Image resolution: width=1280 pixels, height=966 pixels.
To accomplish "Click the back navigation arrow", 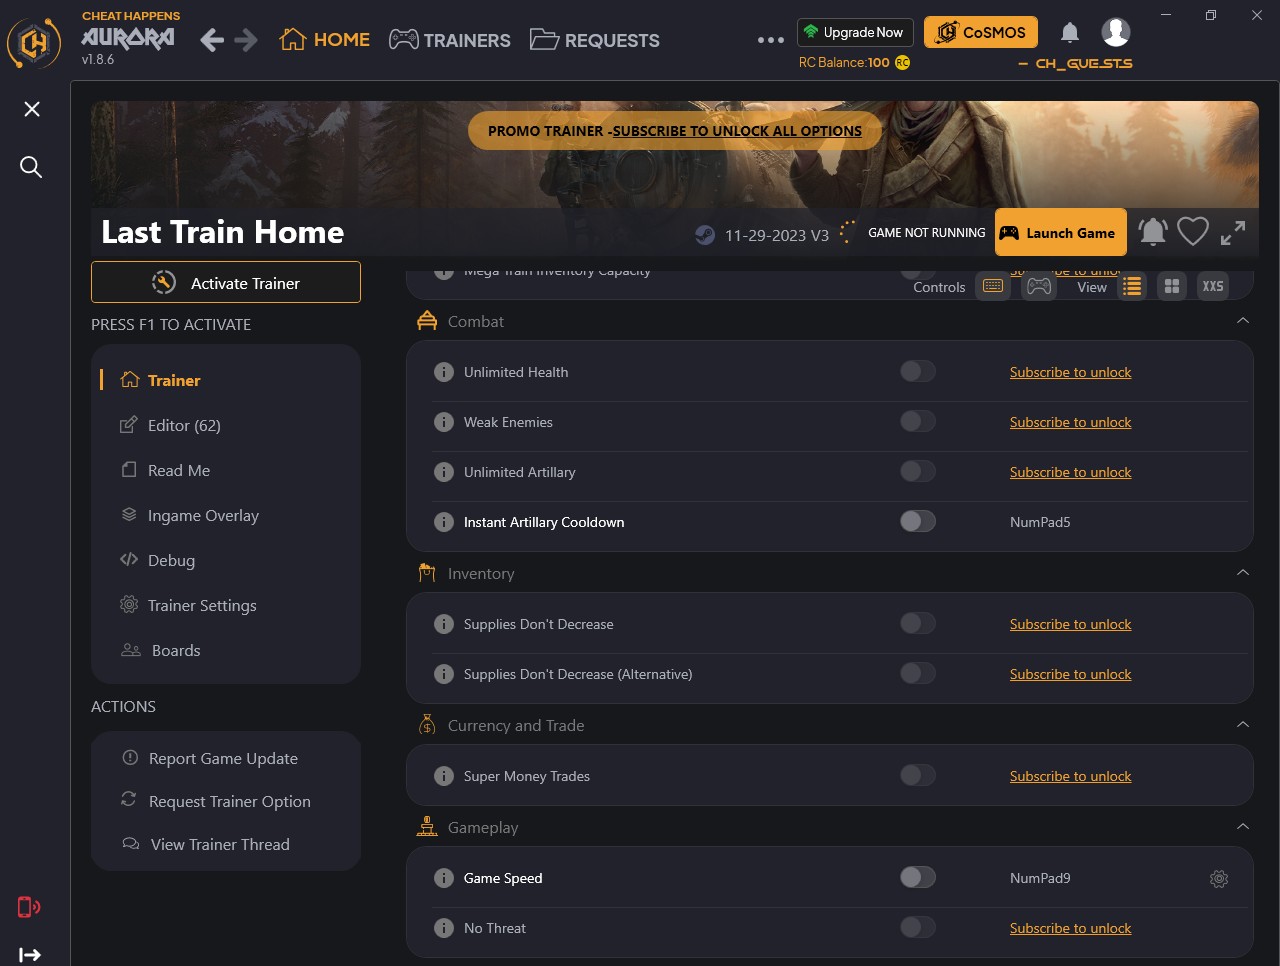I will [212, 40].
